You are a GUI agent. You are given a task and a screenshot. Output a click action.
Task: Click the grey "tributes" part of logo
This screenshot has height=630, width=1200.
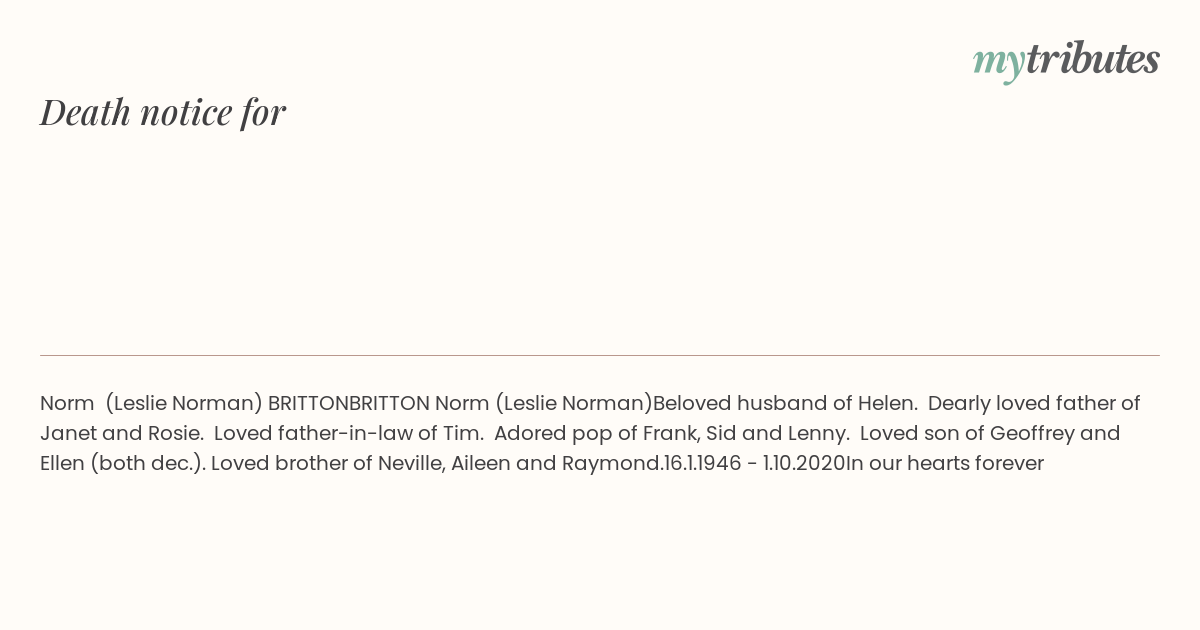click(x=1092, y=59)
